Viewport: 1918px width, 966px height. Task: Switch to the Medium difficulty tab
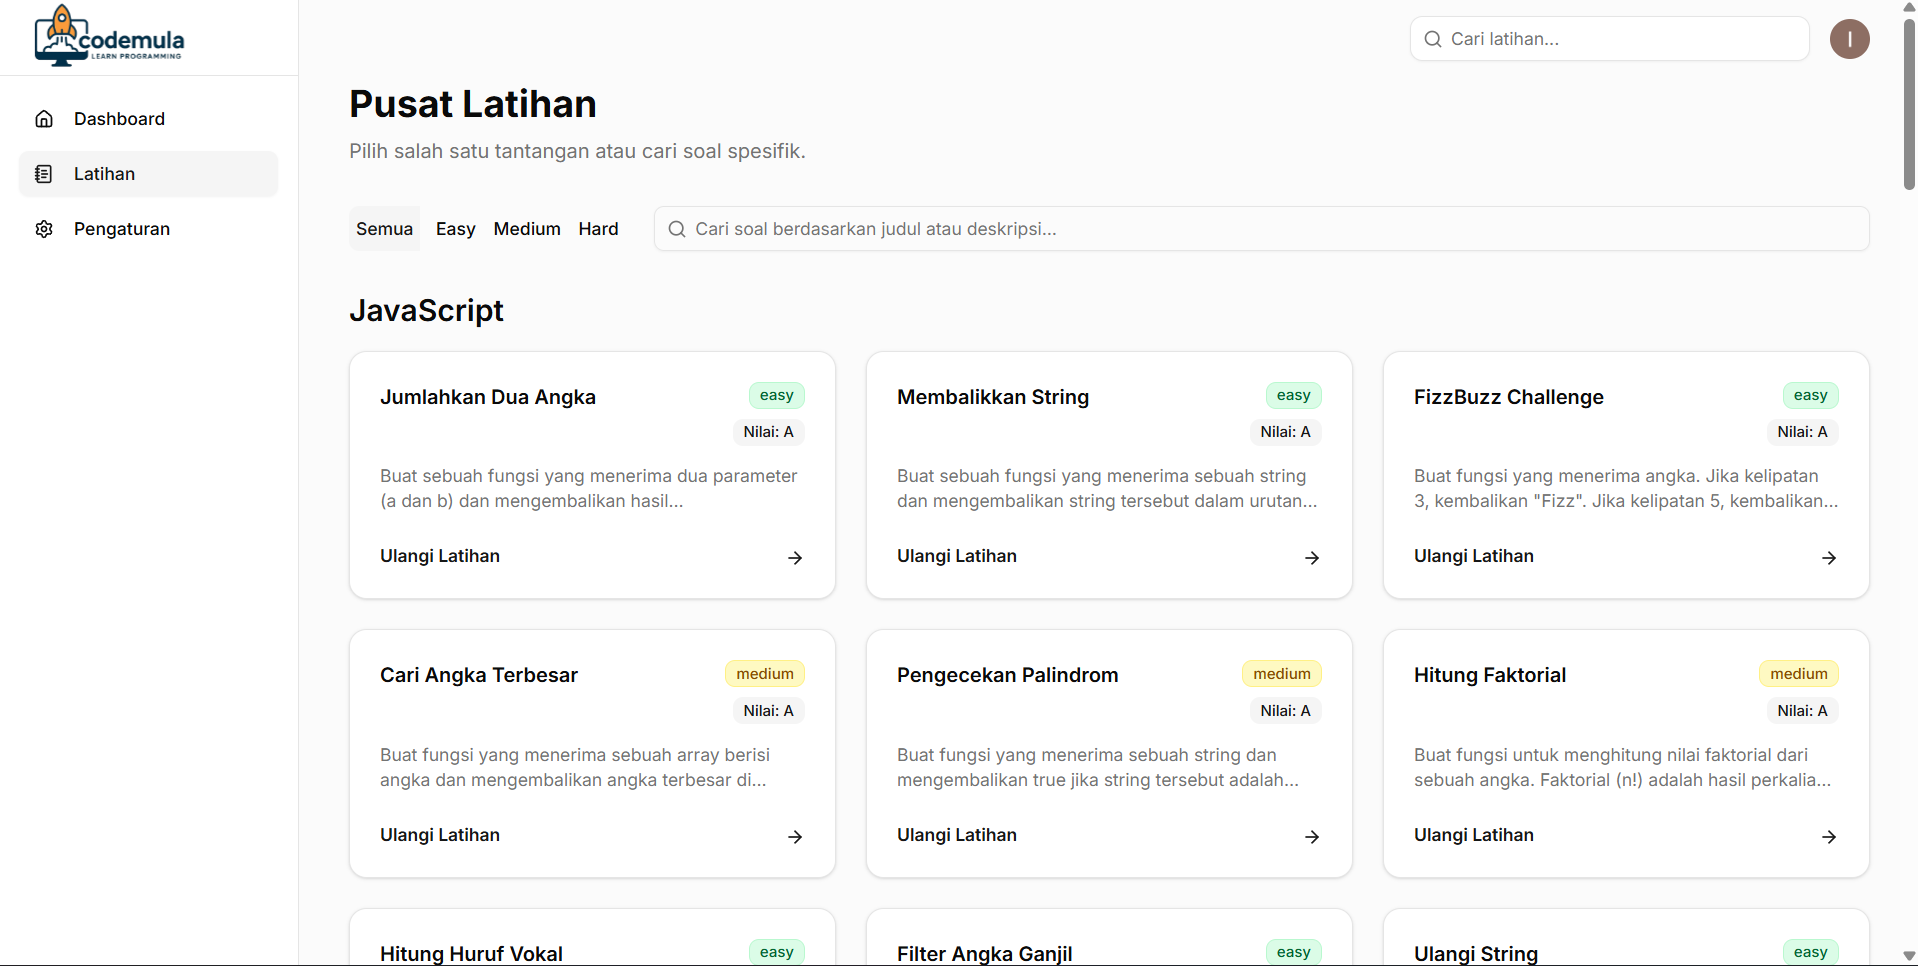527,229
